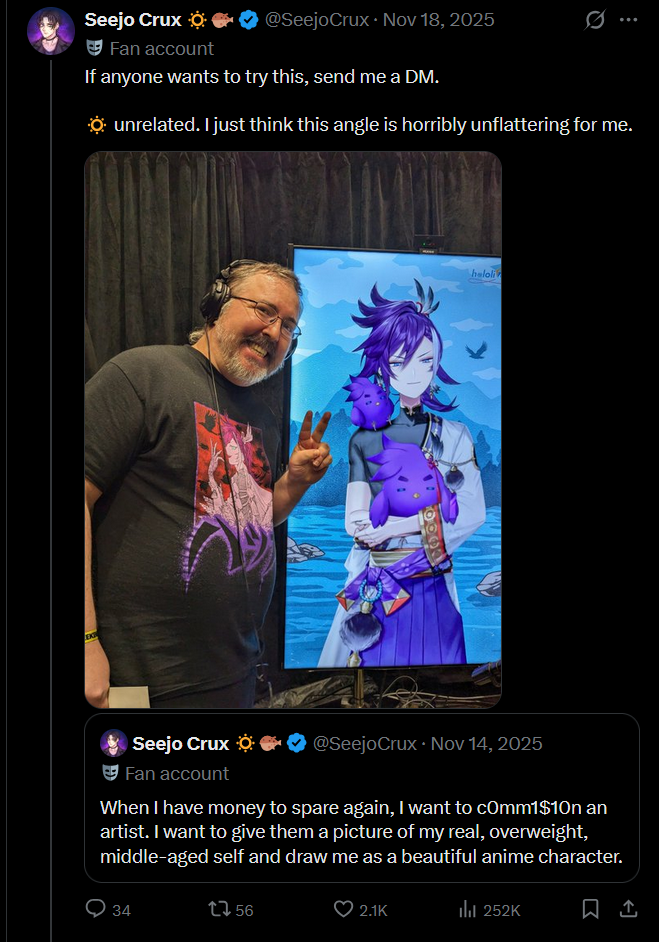View post analytics bar chart icon
The width and height of the screenshot is (659, 942).
tap(467, 910)
